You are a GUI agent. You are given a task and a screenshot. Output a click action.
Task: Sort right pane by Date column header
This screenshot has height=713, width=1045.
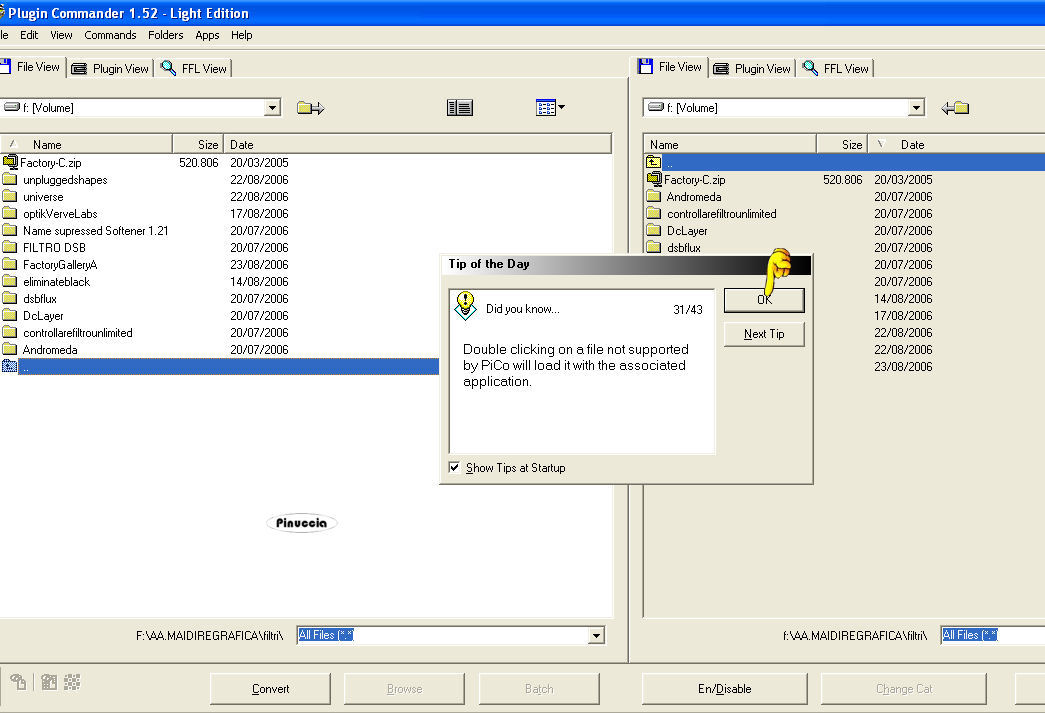pos(956,144)
